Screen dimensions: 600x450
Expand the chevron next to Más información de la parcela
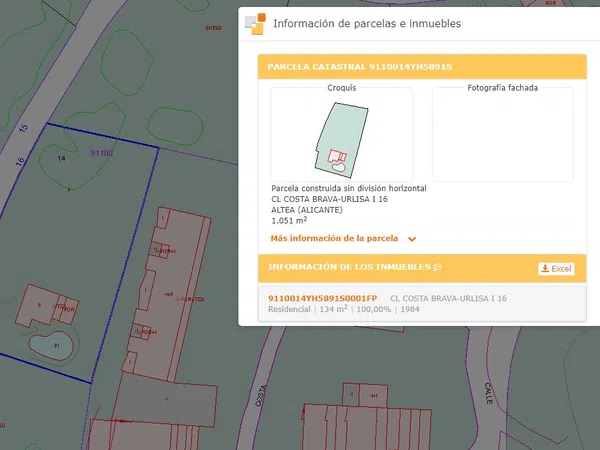pyautogui.click(x=412, y=239)
